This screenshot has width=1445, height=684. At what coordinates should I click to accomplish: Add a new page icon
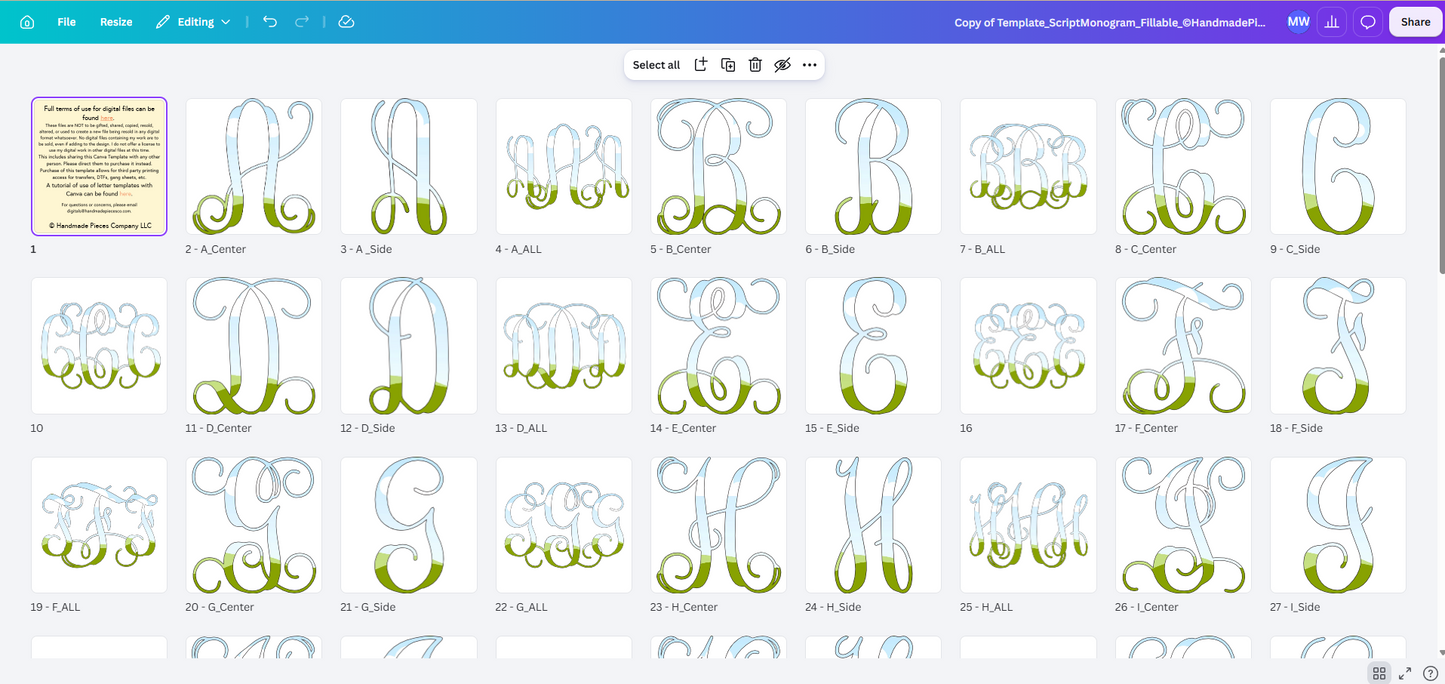[x=701, y=65]
